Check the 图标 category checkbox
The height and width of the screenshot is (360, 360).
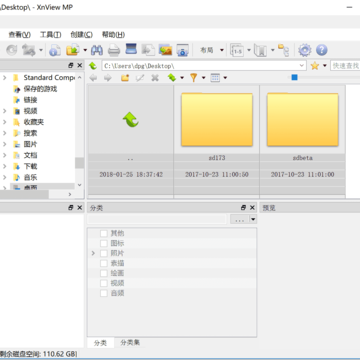tap(104, 243)
